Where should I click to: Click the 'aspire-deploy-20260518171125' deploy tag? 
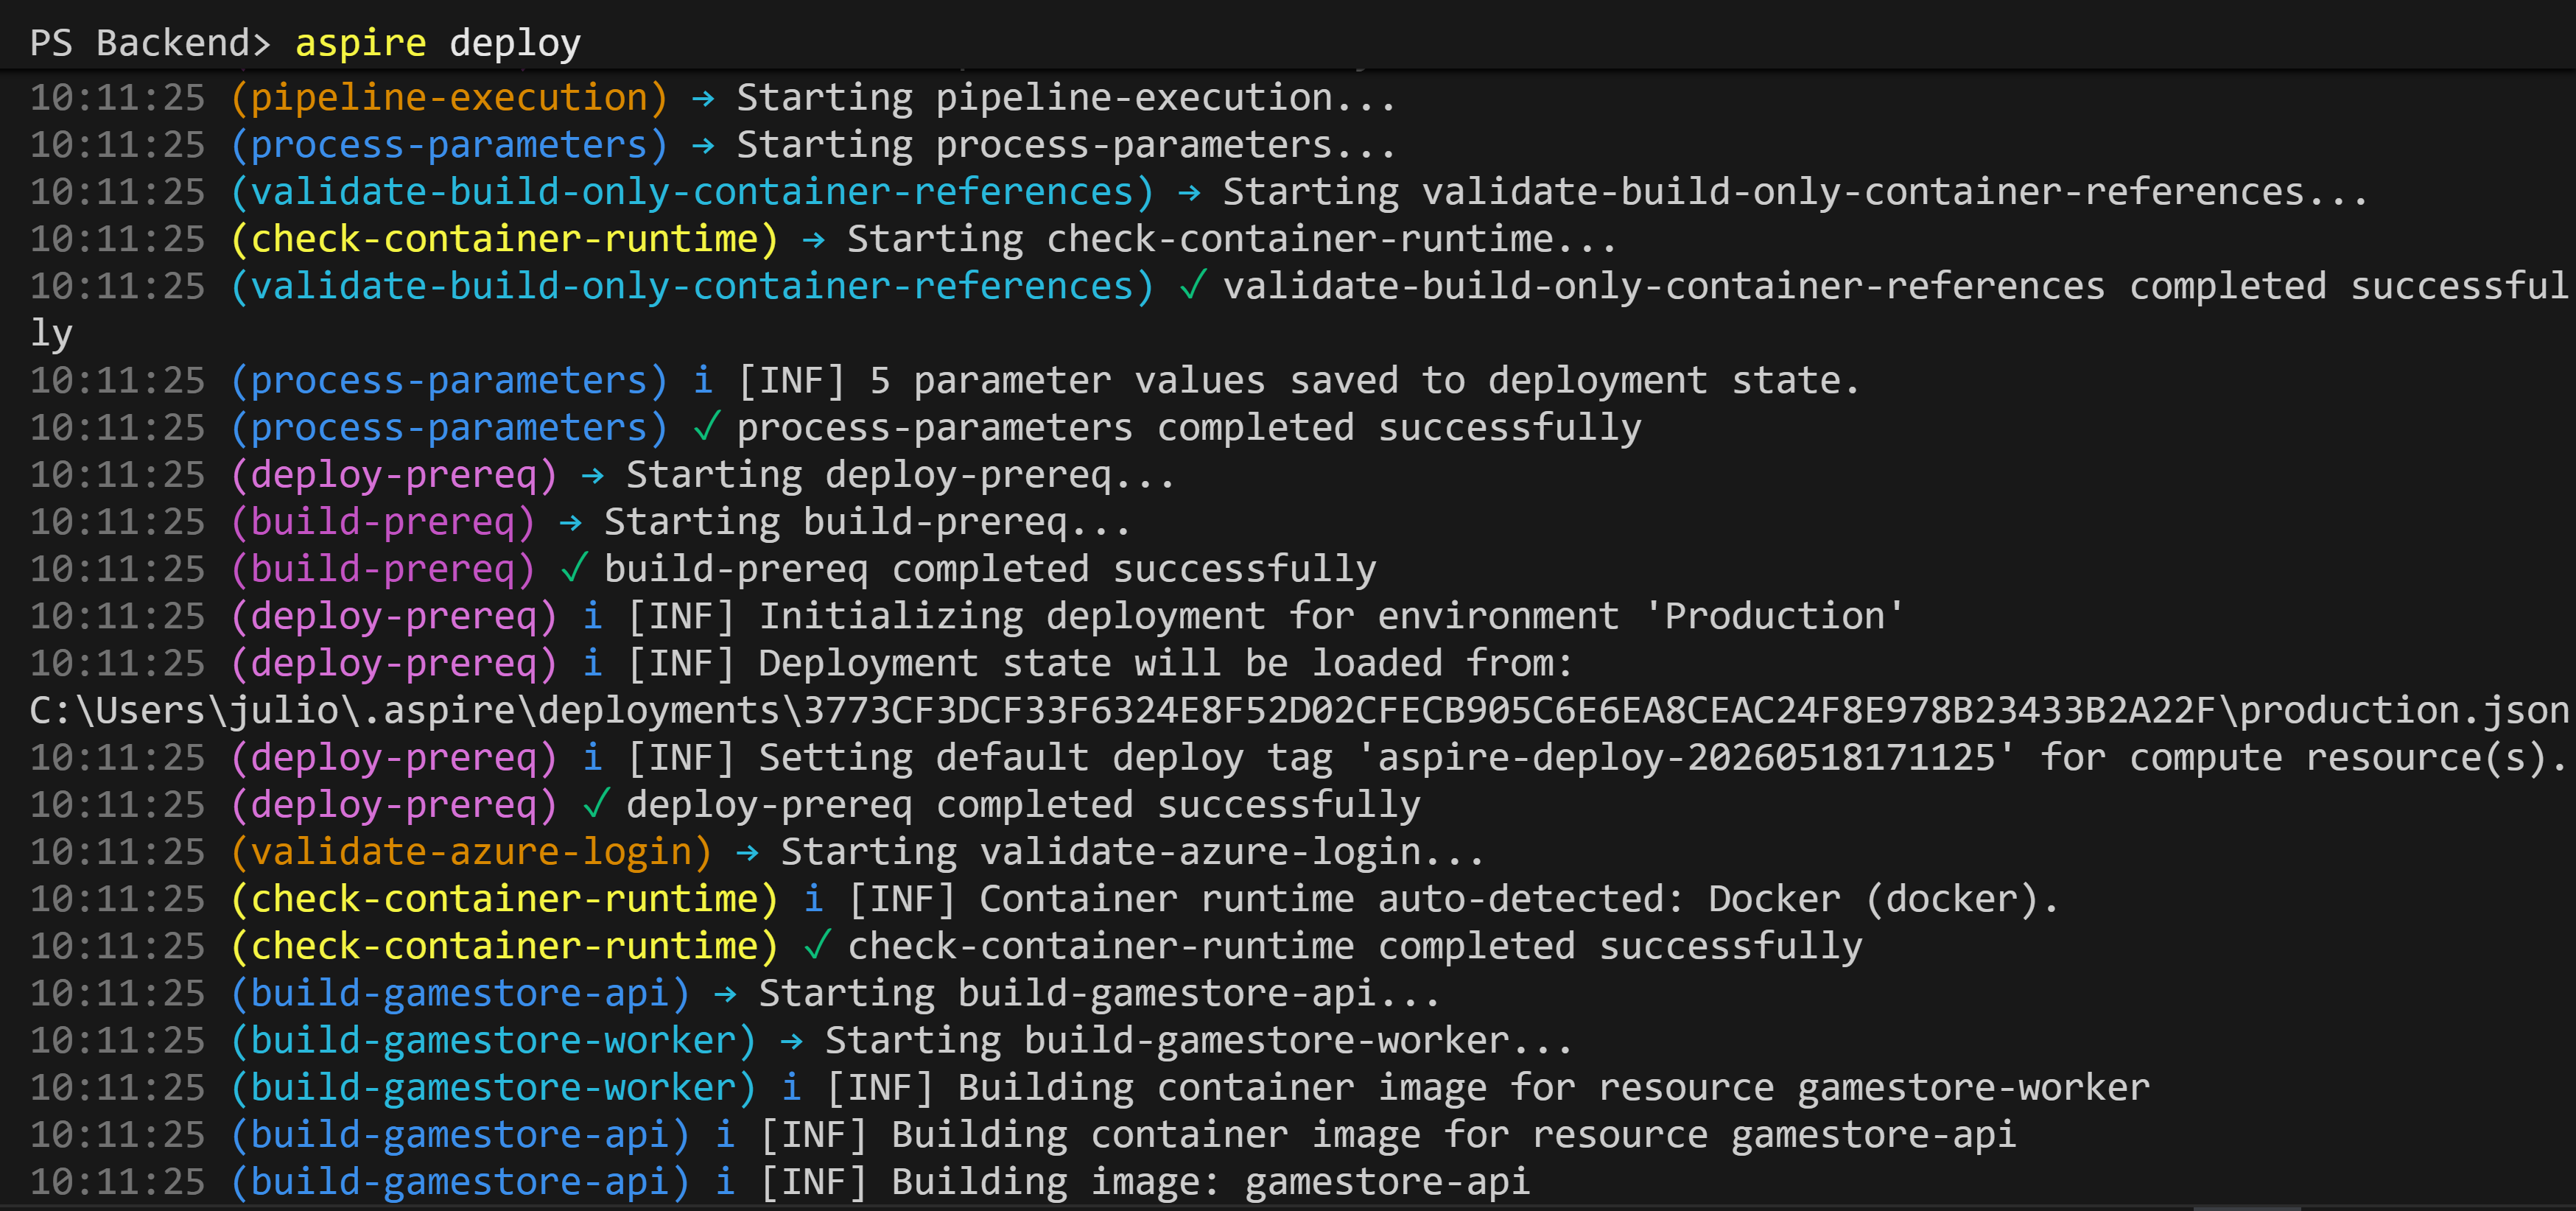[1686, 758]
